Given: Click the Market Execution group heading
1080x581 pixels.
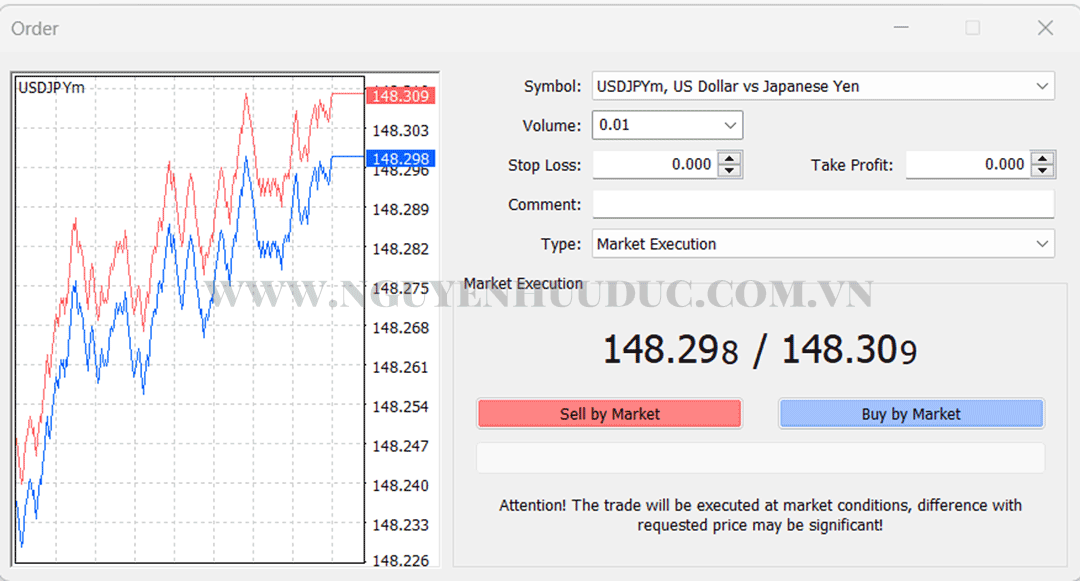Looking at the screenshot, I should (523, 284).
